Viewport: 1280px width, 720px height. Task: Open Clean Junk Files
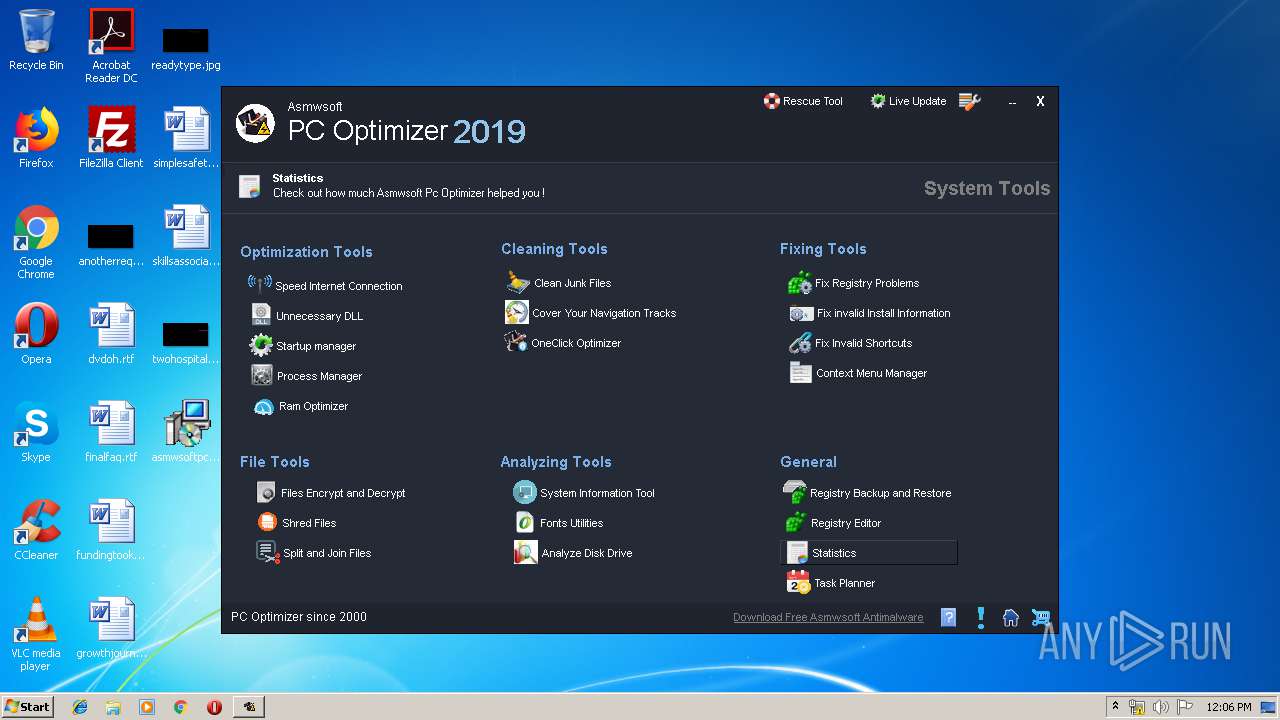(x=558, y=283)
